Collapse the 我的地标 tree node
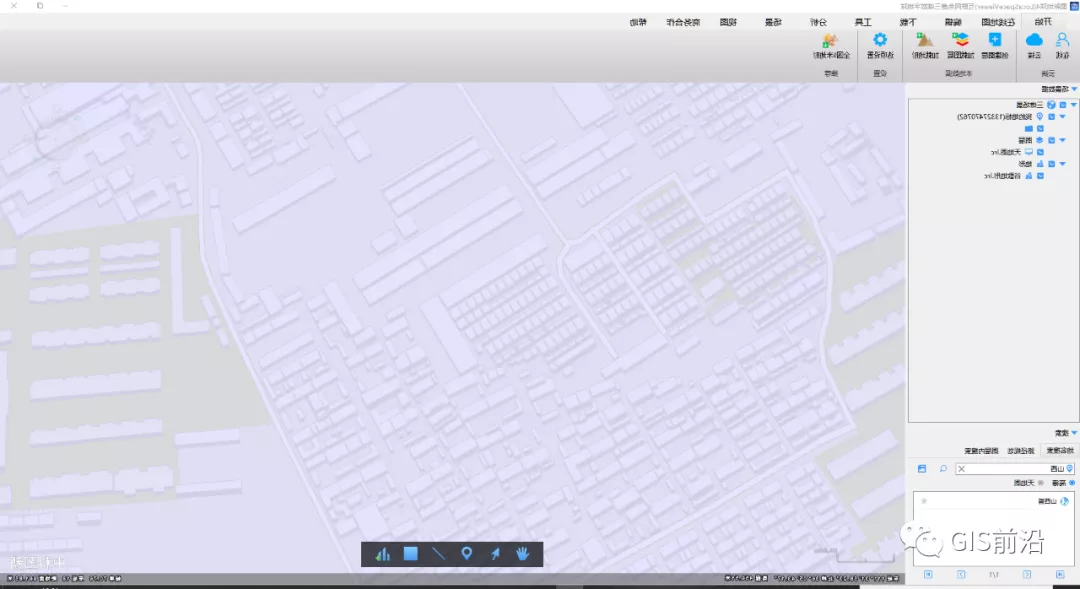 pyautogui.click(x=1062, y=116)
